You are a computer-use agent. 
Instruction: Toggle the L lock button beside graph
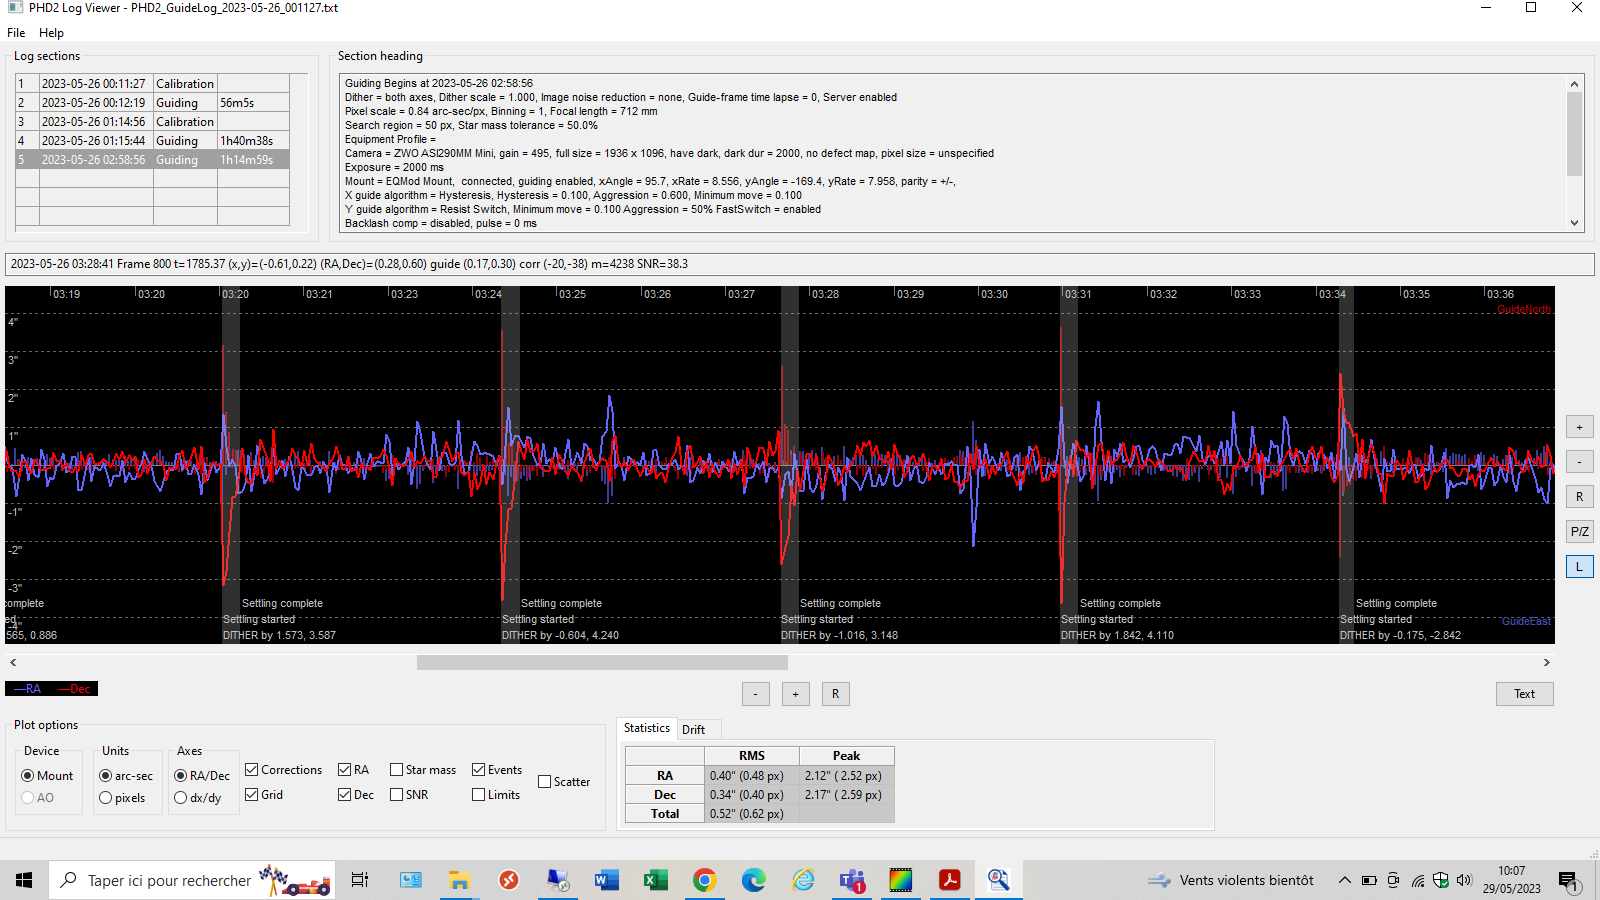pyautogui.click(x=1579, y=567)
